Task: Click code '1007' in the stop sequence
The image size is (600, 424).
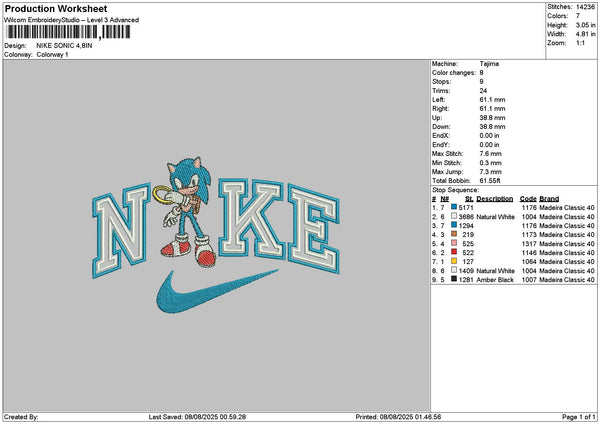Action: (529, 280)
